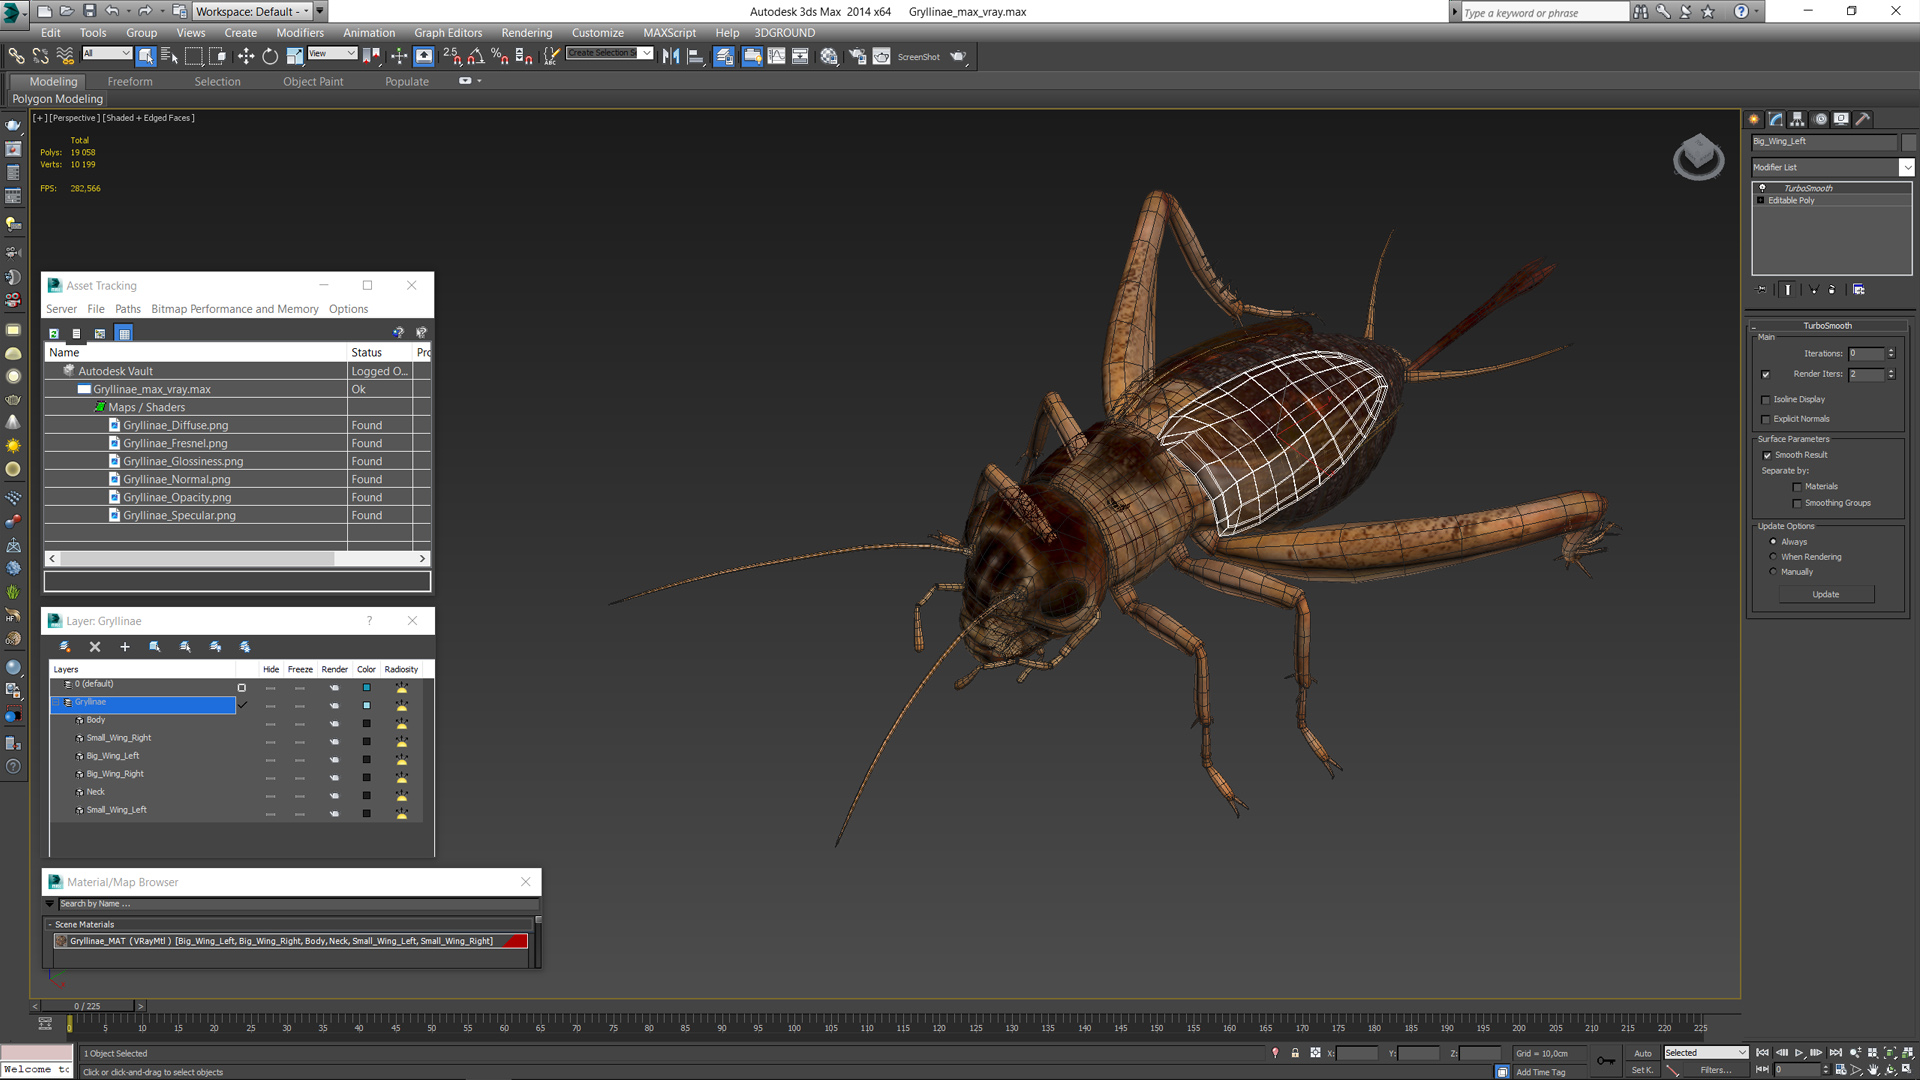The width and height of the screenshot is (1920, 1080).
Task: Open the Curve Editor toolbar icon
Action: (776, 57)
